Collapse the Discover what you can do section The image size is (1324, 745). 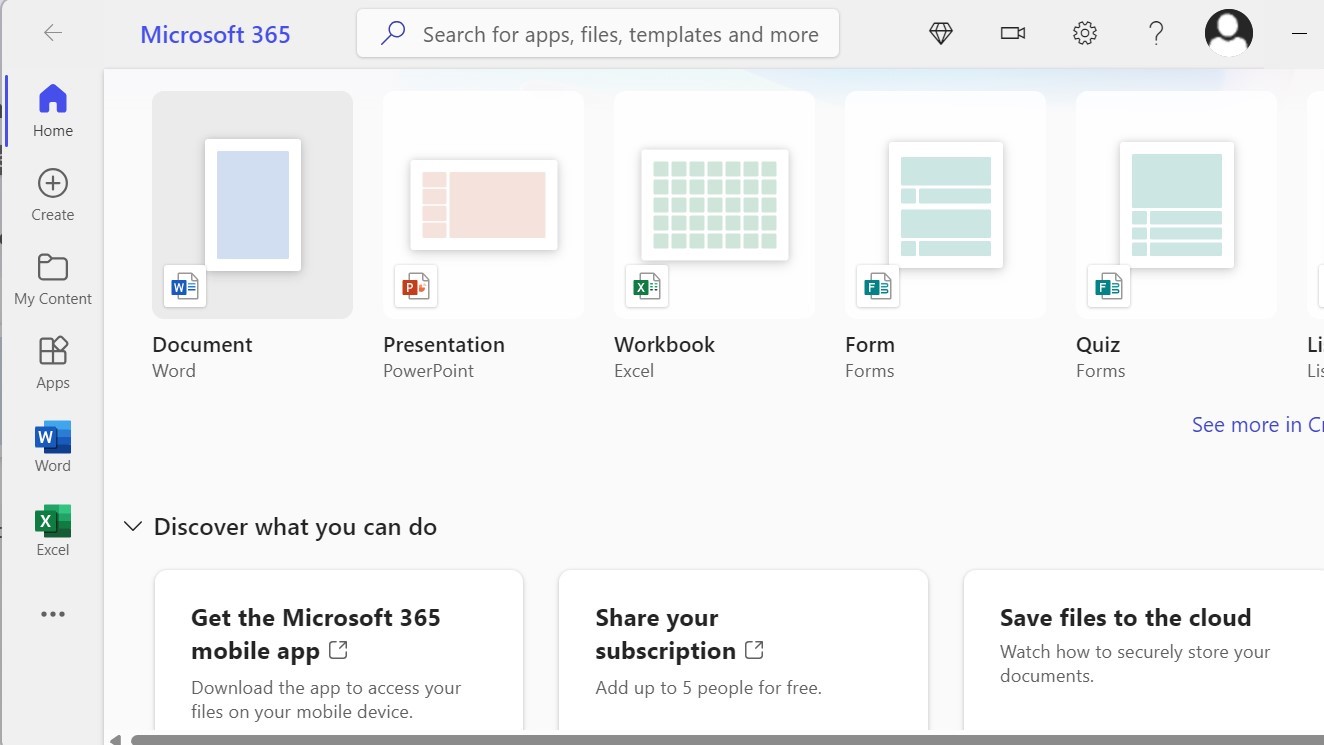132,526
